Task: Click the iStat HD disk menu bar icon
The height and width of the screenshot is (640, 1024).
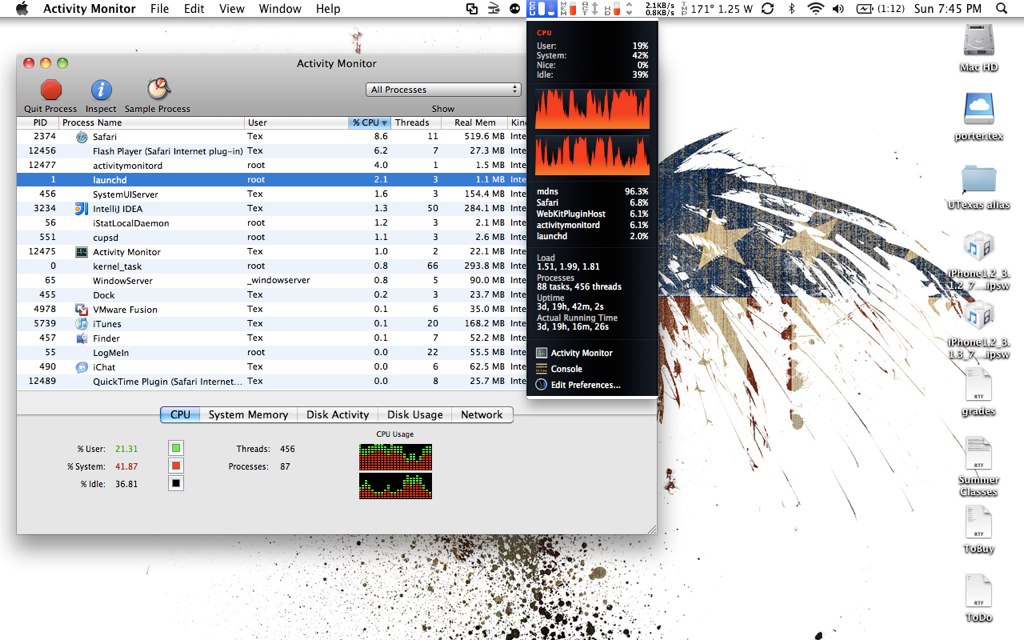Action: point(613,8)
